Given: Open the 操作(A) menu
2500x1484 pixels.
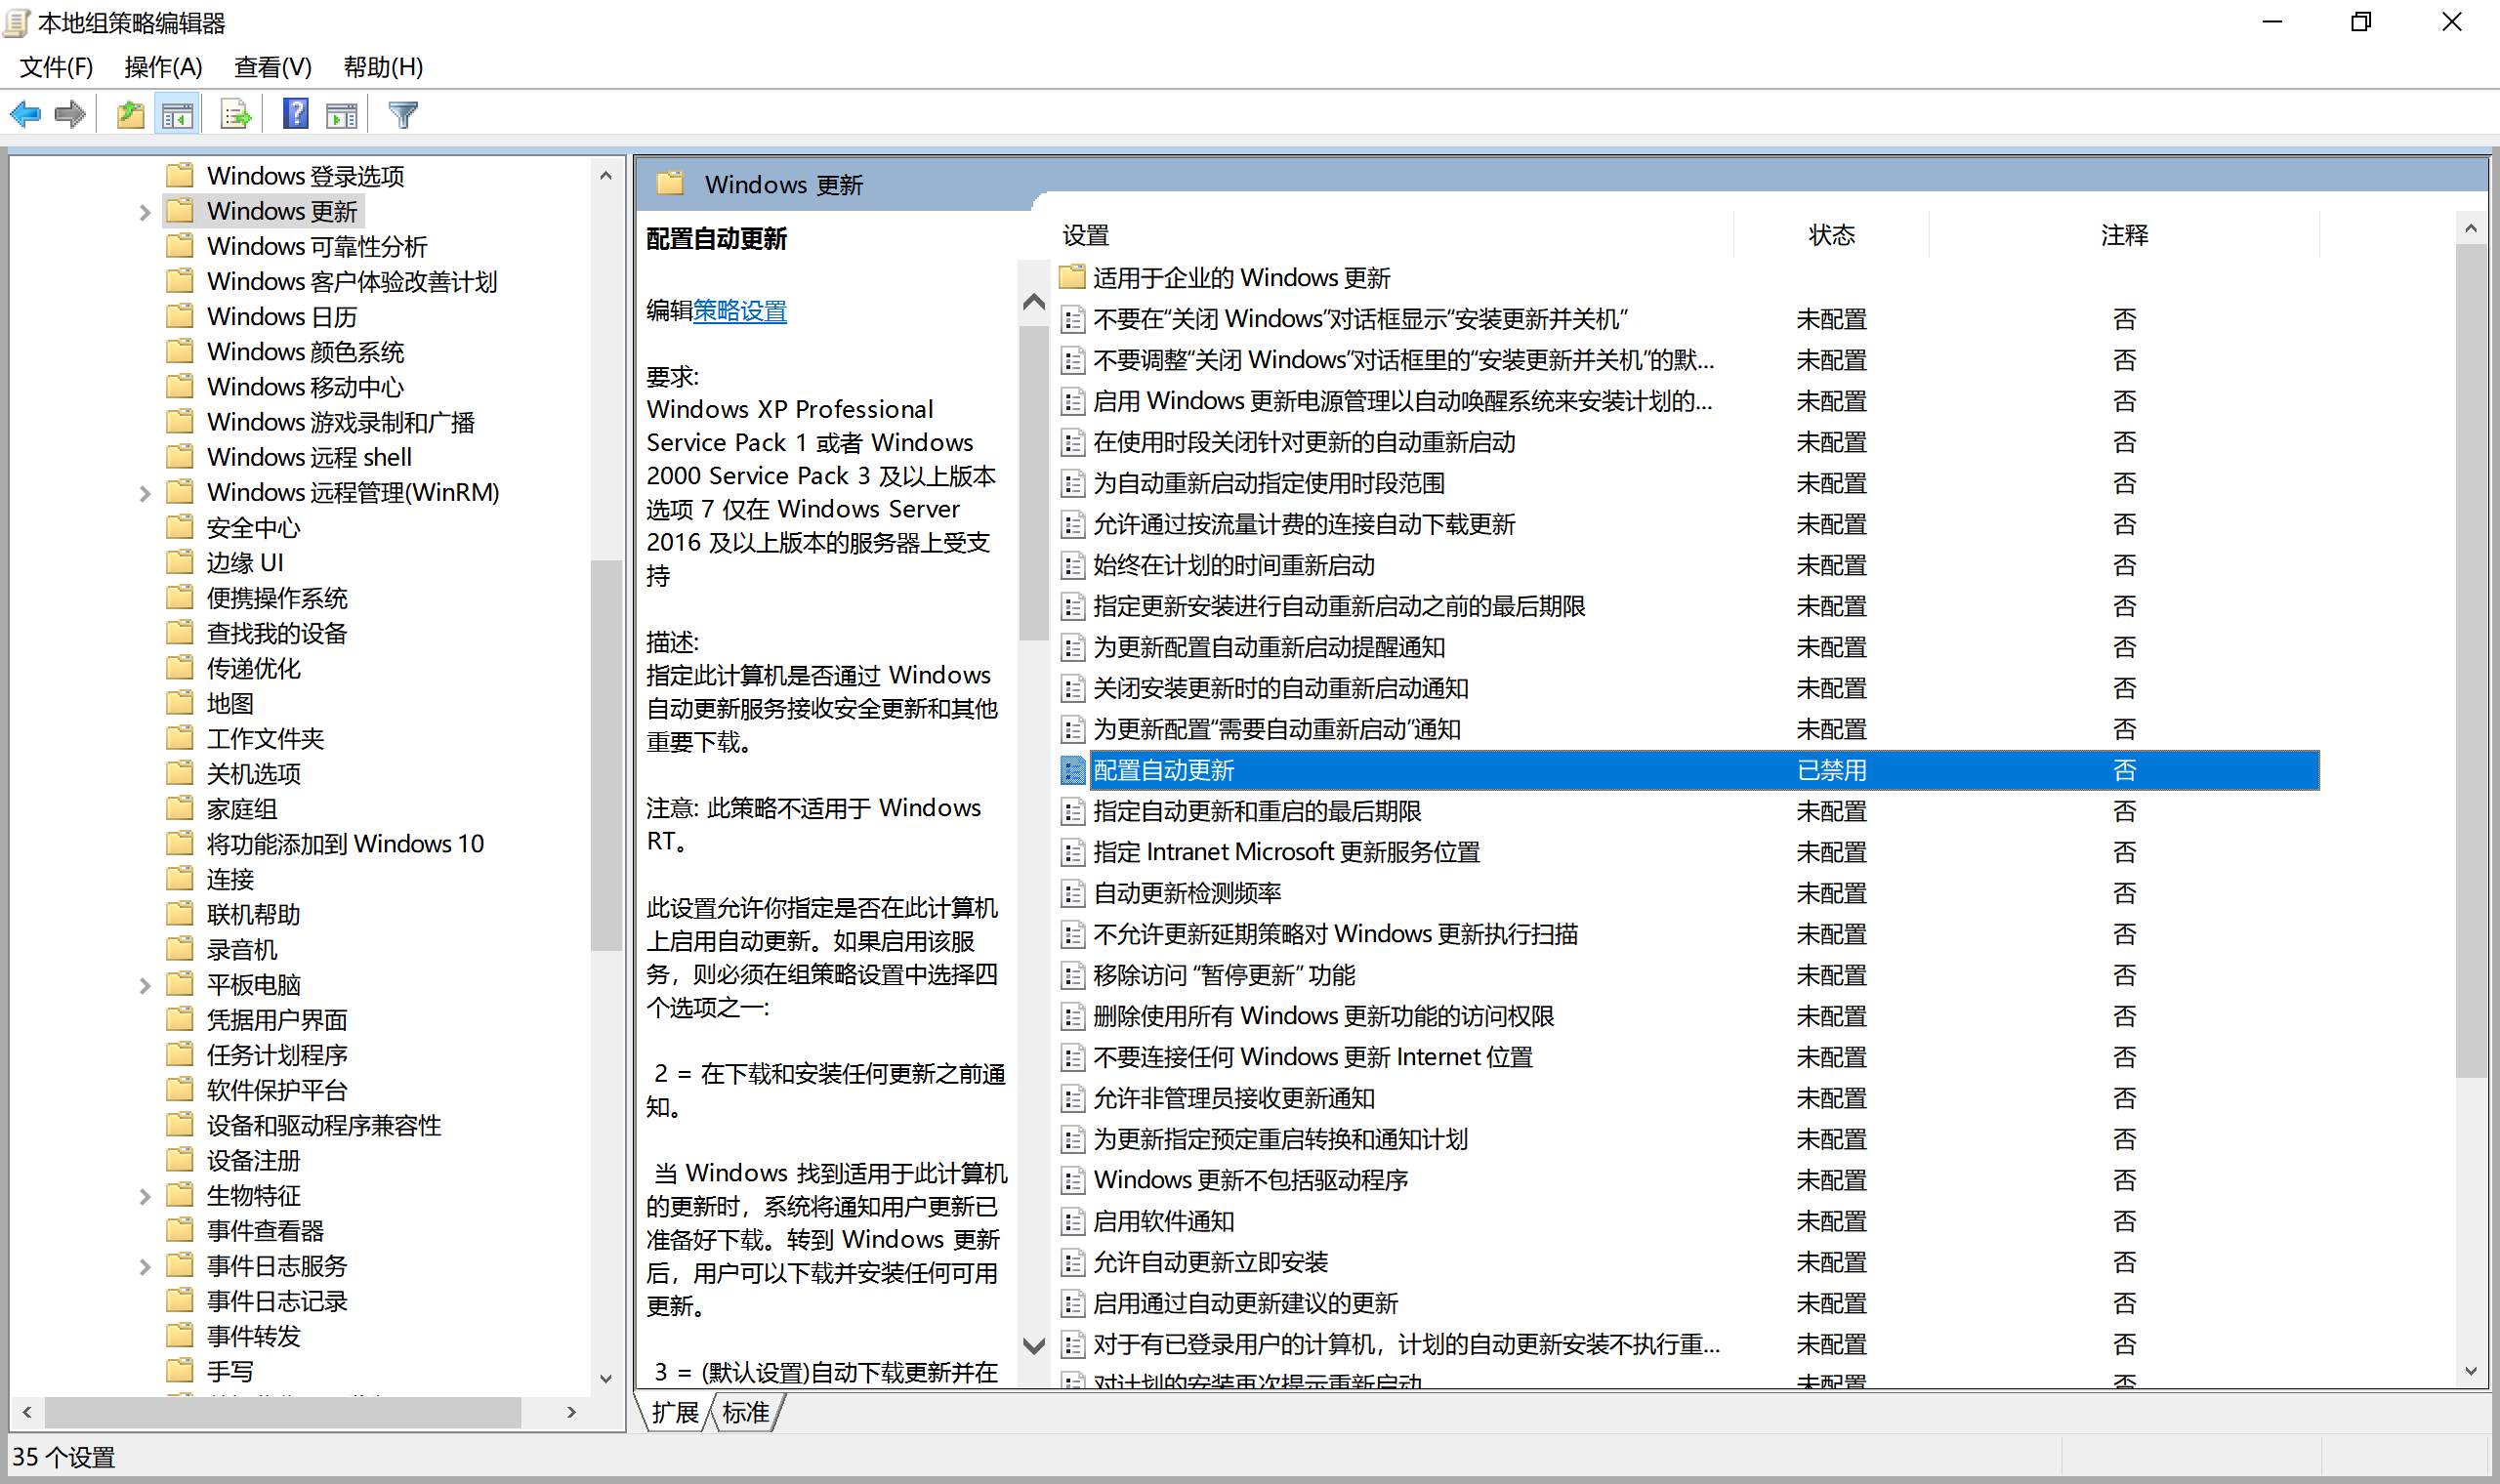Looking at the screenshot, I should 163,66.
